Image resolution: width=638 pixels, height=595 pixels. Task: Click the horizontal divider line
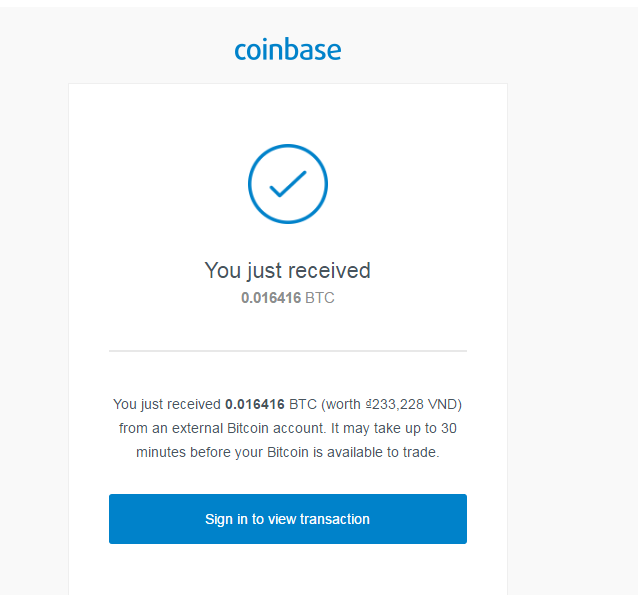[288, 351]
